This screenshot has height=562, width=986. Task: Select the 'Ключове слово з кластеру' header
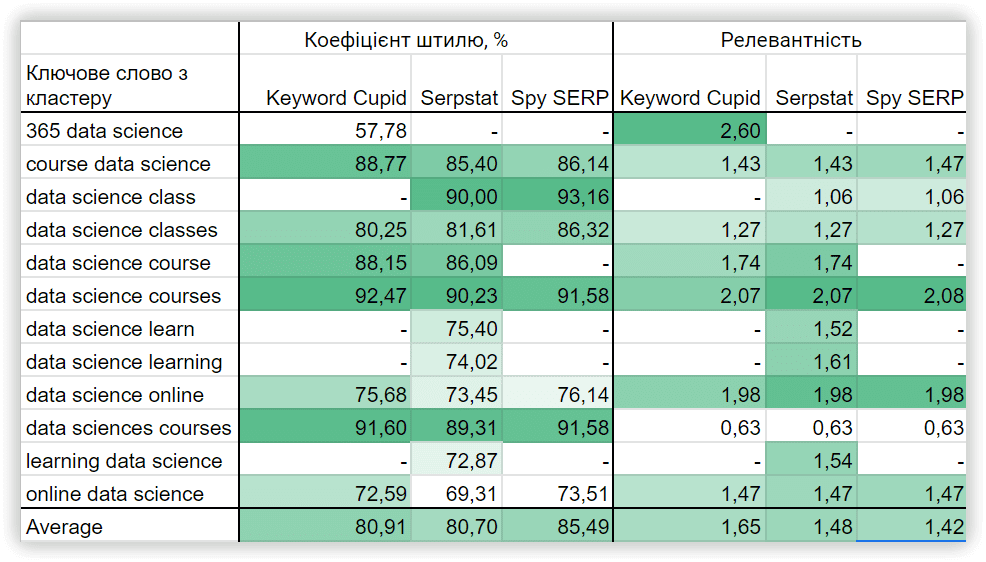pyautogui.click(x=130, y=84)
